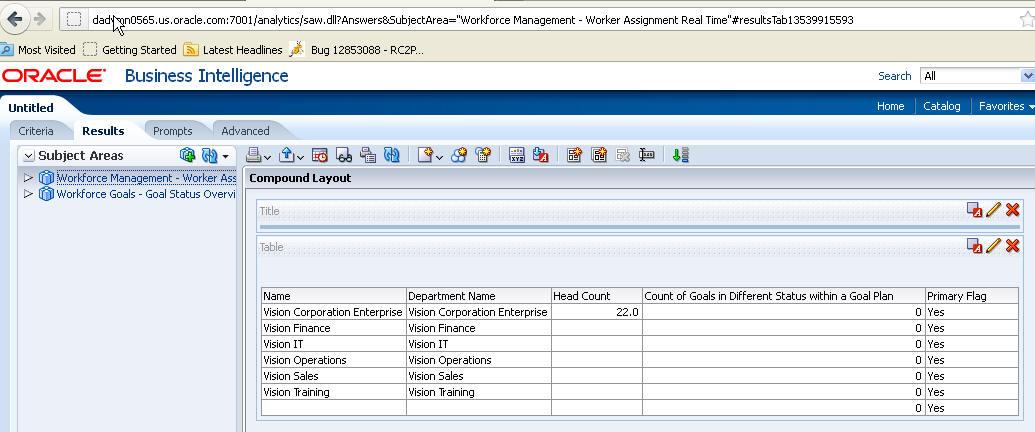The width and height of the screenshot is (1035, 432).
Task: Click the Add/Remove Subject Areas icon
Action: tap(187, 155)
